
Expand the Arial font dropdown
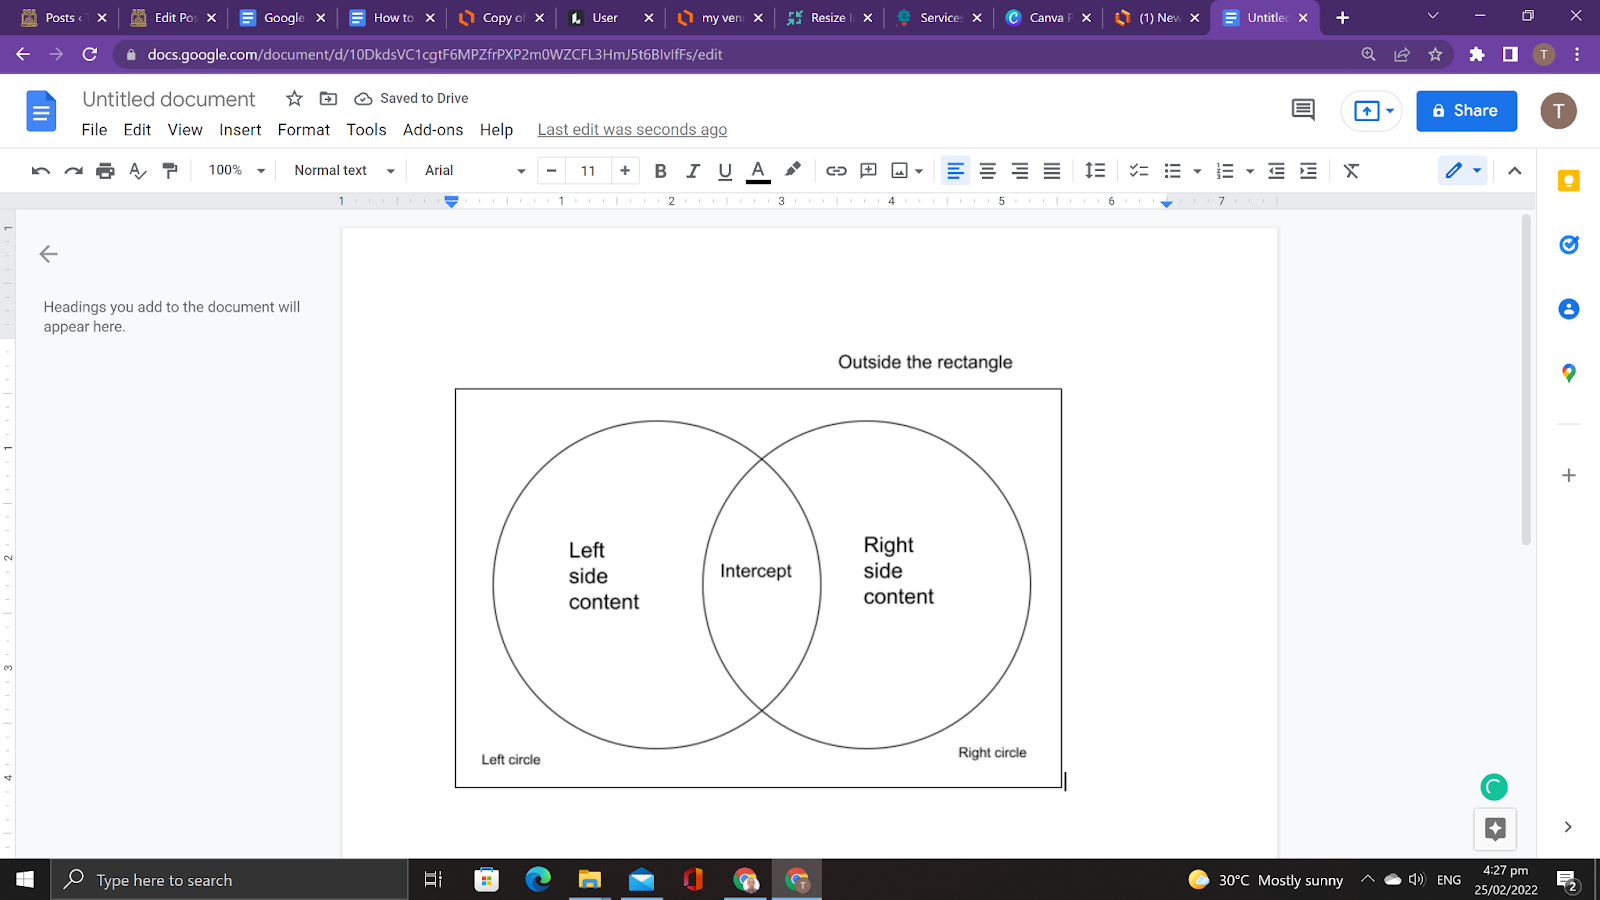click(474, 171)
